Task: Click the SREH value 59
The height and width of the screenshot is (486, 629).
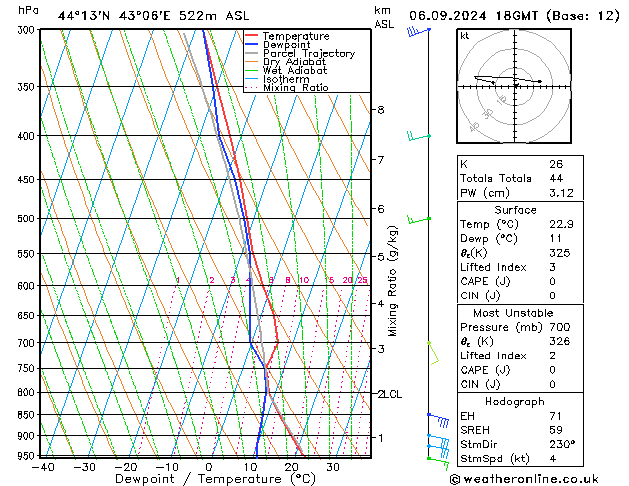Action: click(556, 430)
